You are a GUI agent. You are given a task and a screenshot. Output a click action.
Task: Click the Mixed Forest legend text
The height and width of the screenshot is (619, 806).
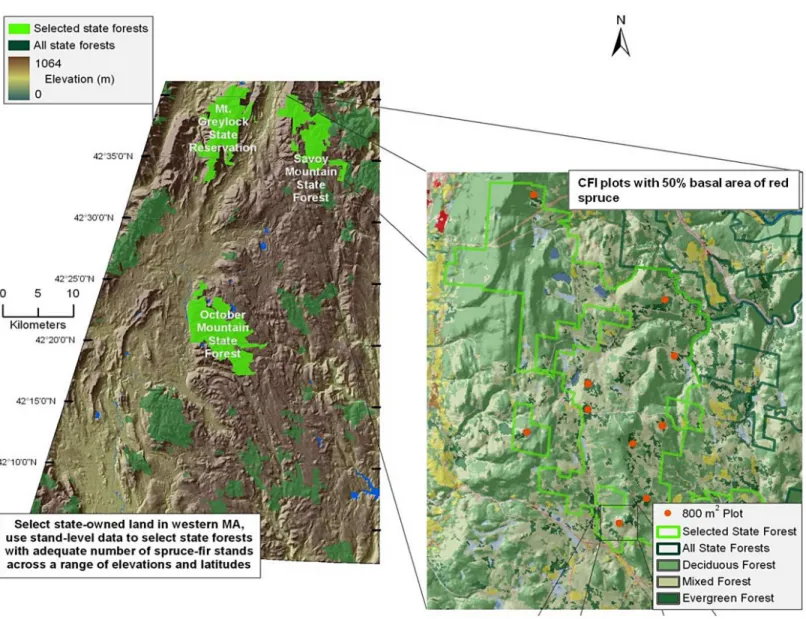(x=717, y=581)
